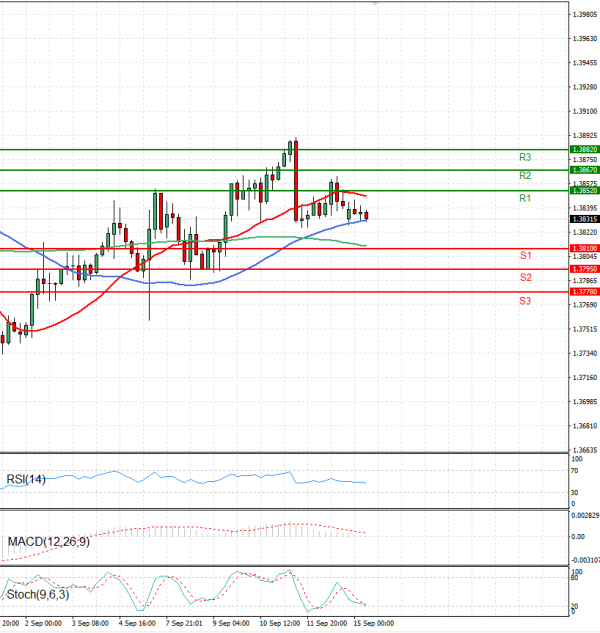Viewport: 600px width, 633px height.
Task: Click the R2 resistance label
Action: tap(525, 176)
